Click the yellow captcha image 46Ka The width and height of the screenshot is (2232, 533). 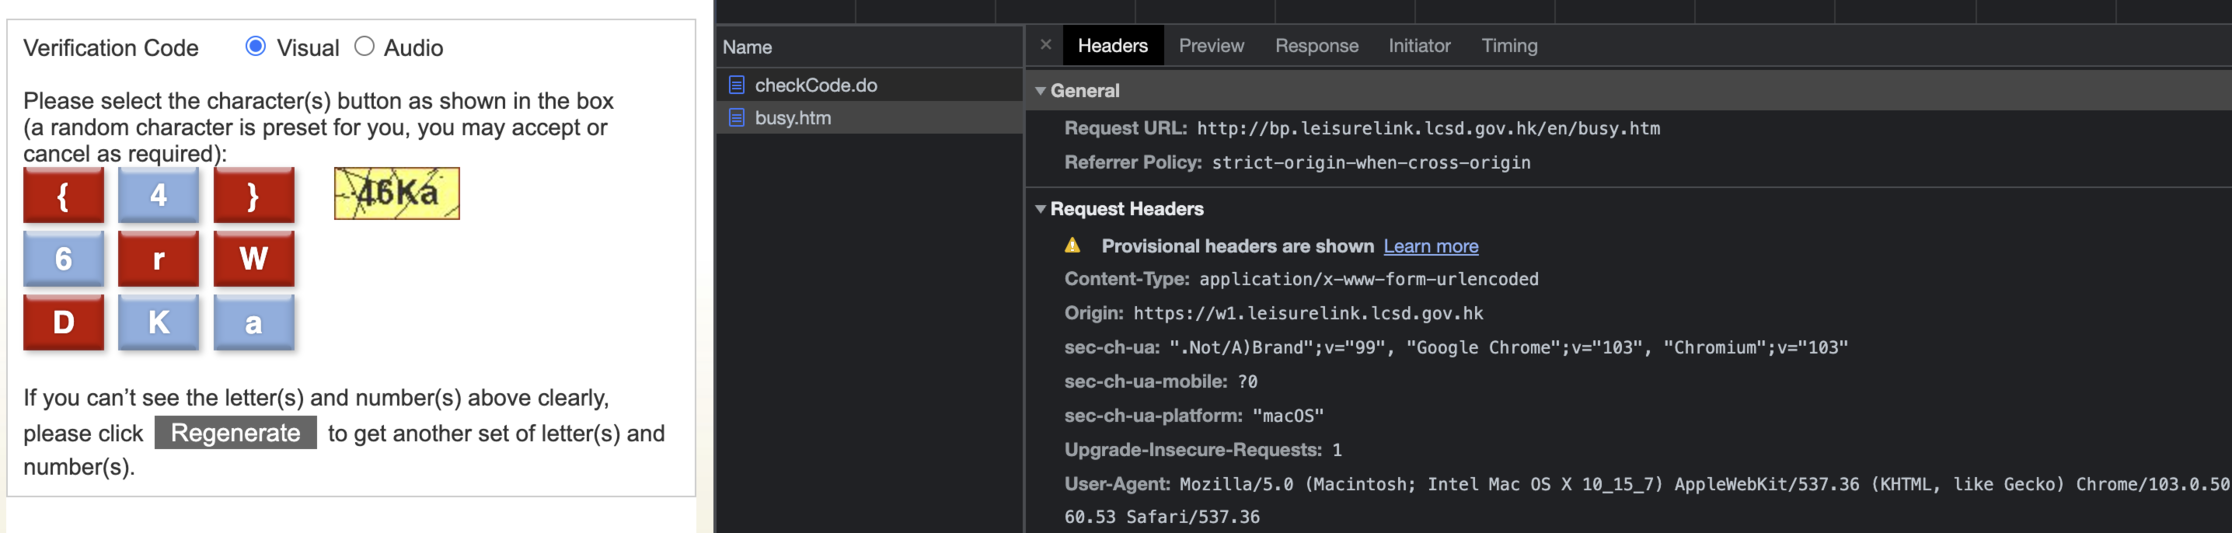(x=397, y=193)
